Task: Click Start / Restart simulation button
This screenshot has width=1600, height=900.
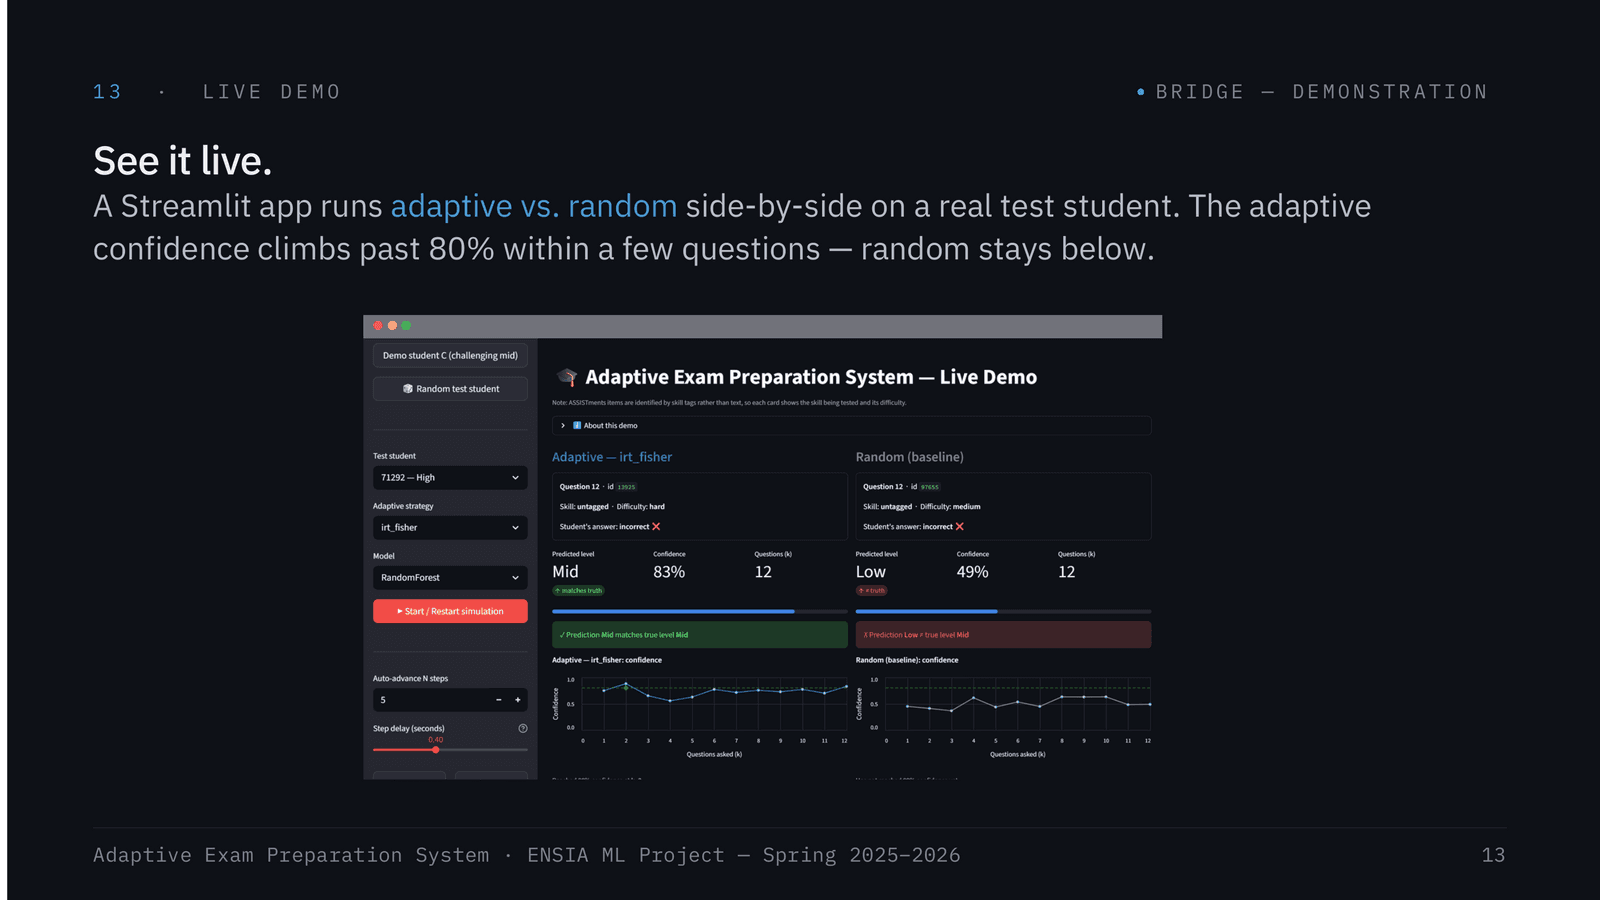Action: click(450, 611)
